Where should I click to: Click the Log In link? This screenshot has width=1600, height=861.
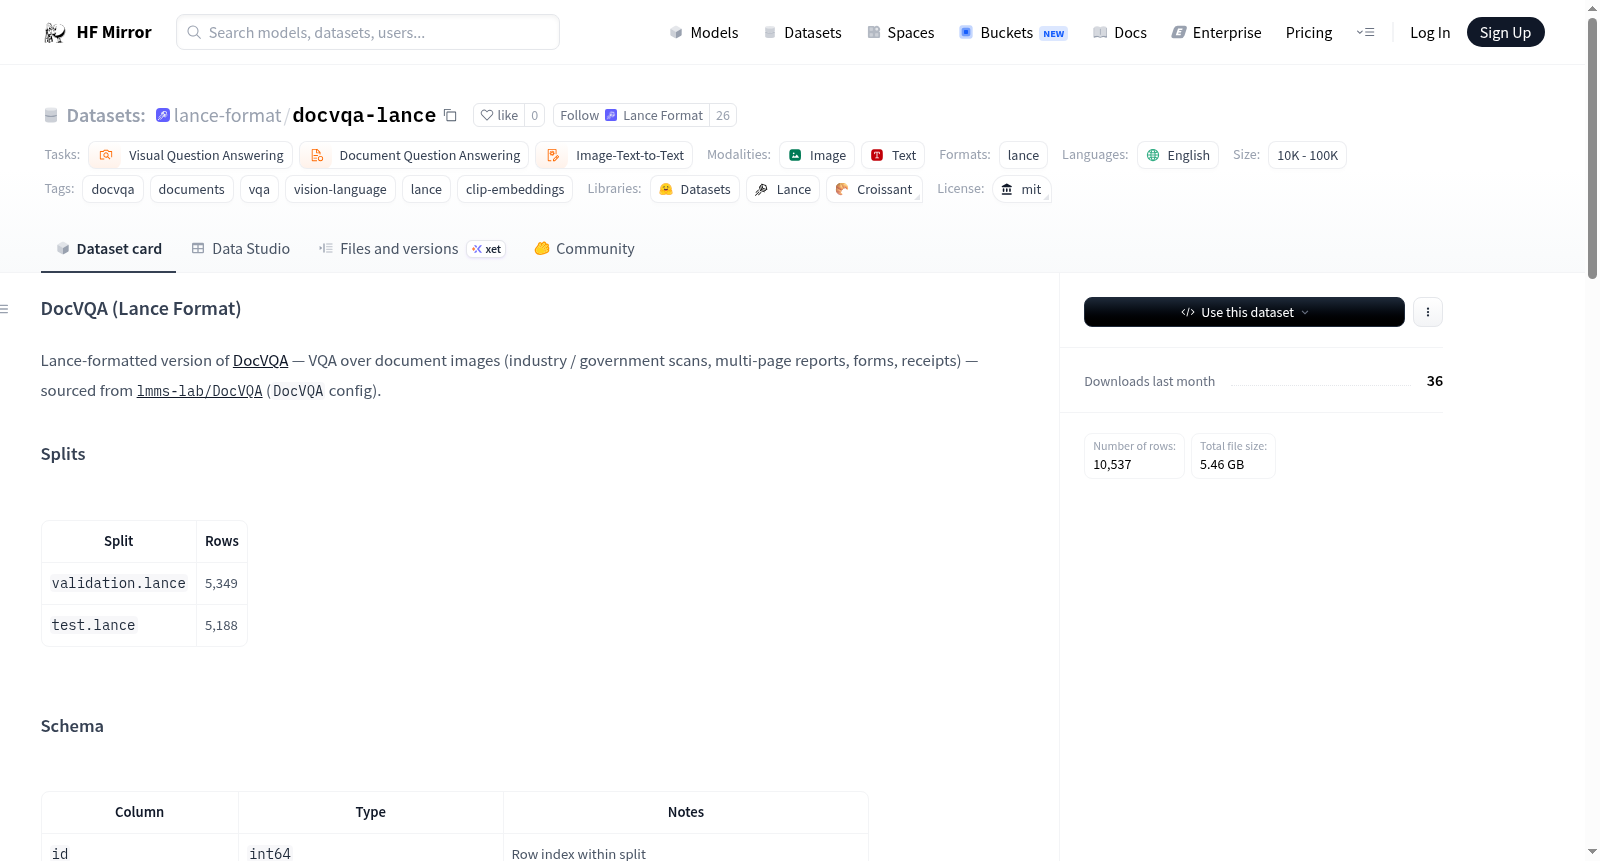tap(1430, 33)
